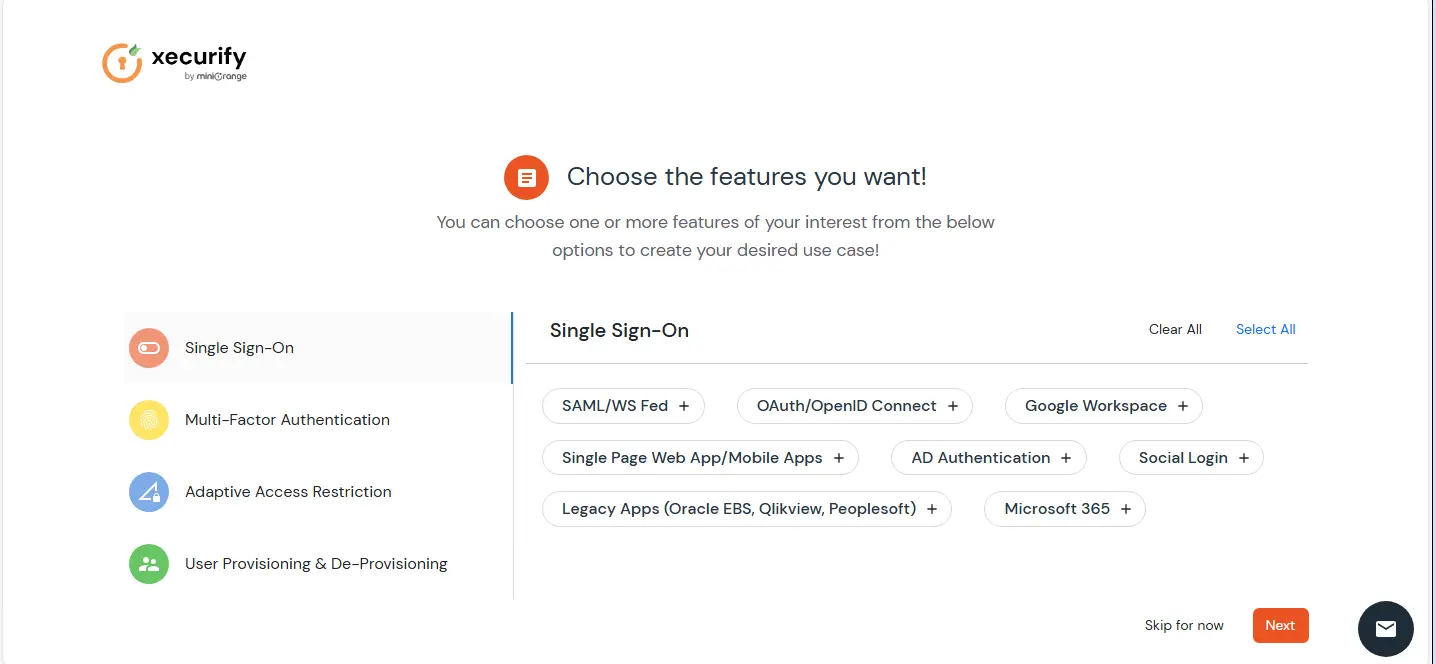This screenshot has width=1436, height=664.
Task: Switch to Multi-Factor Authentication category
Action: click(287, 419)
